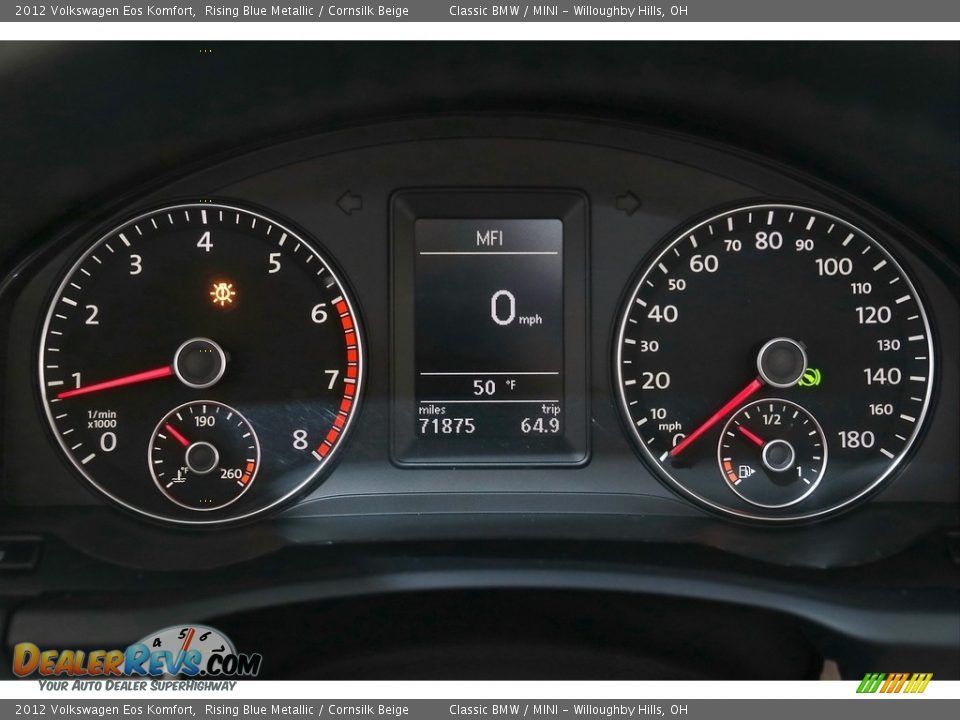Click the 80 mark on speedometer
The width and height of the screenshot is (960, 720).
(x=768, y=241)
